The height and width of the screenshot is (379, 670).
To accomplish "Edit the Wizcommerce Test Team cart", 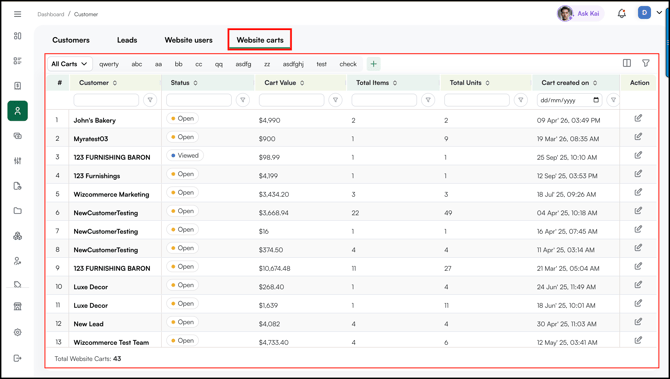I will coord(638,340).
